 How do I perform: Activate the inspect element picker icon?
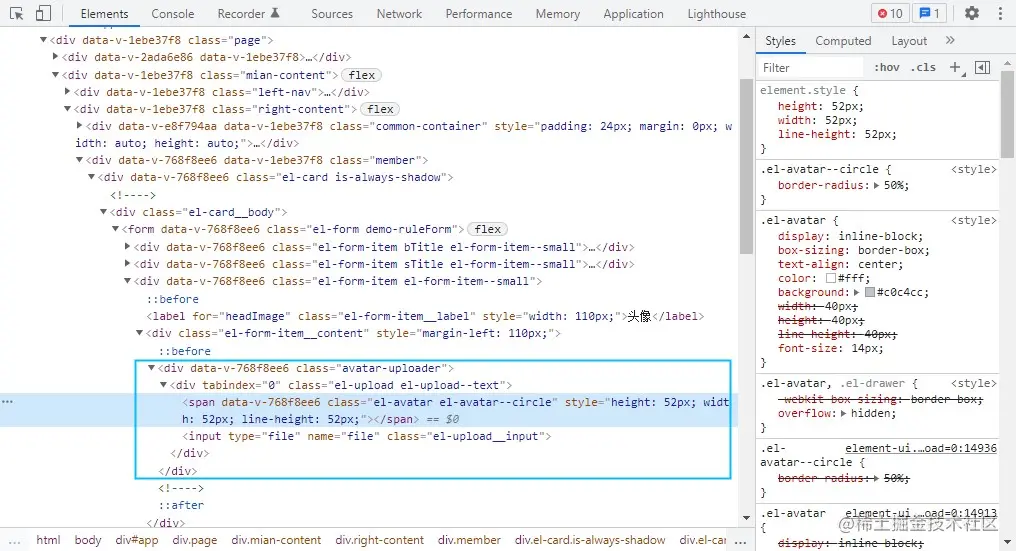[16, 14]
